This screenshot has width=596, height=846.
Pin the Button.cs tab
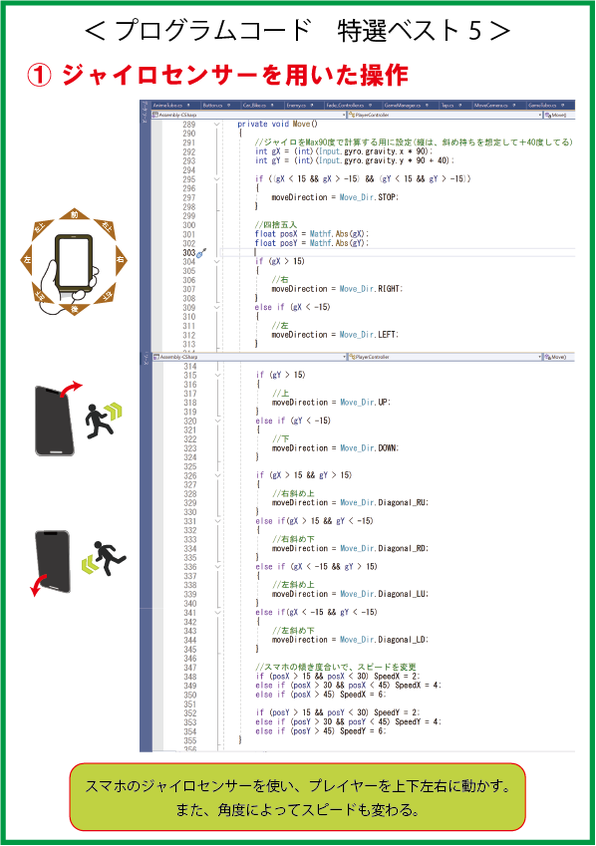[x=229, y=105]
